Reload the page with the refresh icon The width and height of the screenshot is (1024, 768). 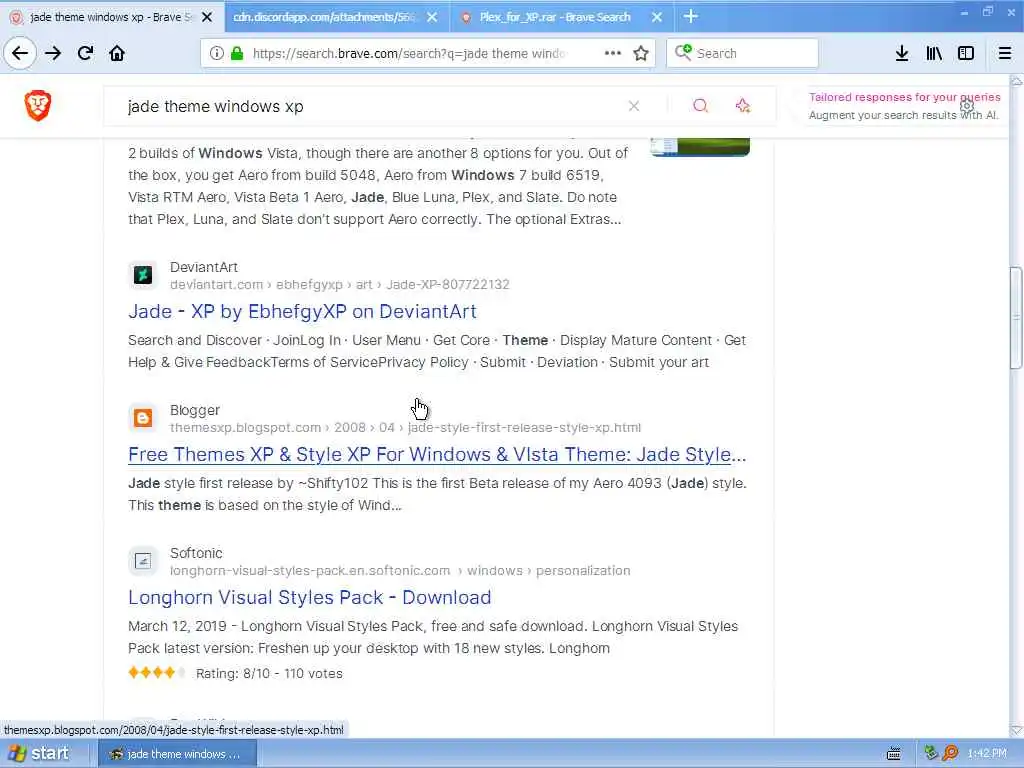coord(85,53)
